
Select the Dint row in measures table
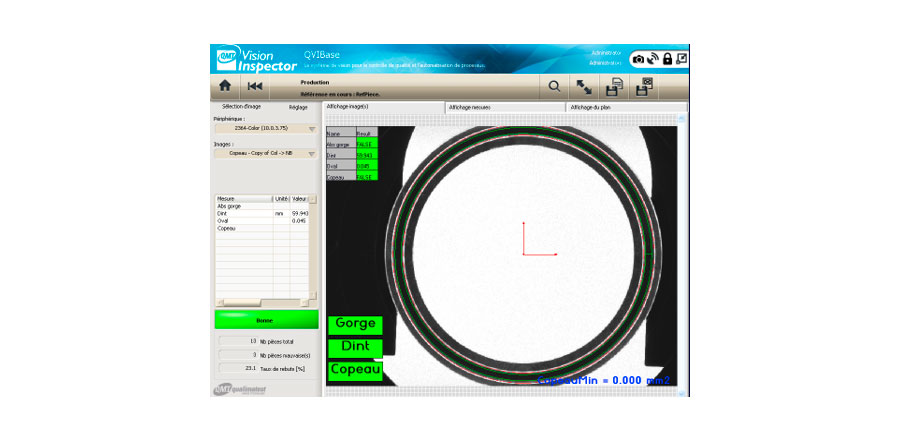(244, 213)
